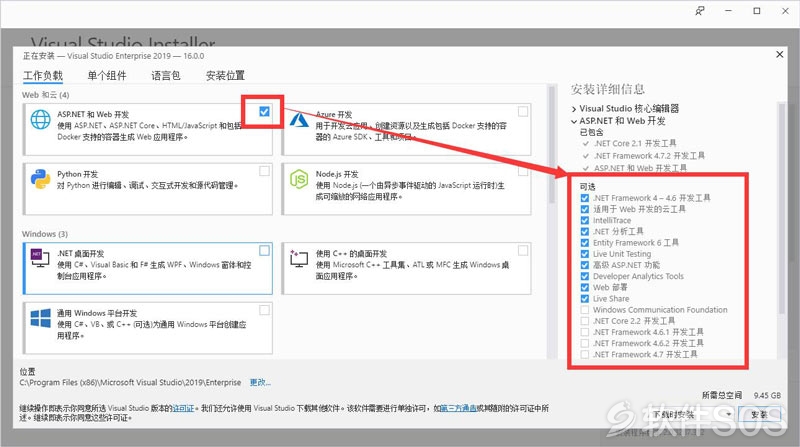800x447 pixels.
Task: Click the ASP.NET globe workload icon
Action: coord(40,120)
